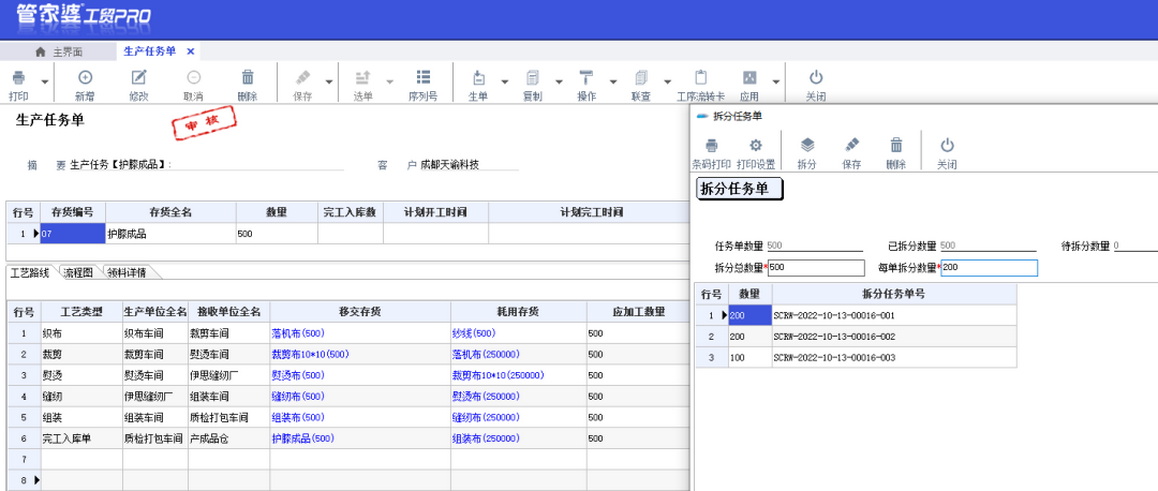Expand the 生单 dropdown arrow
The image size is (1158, 491).
[505, 82]
